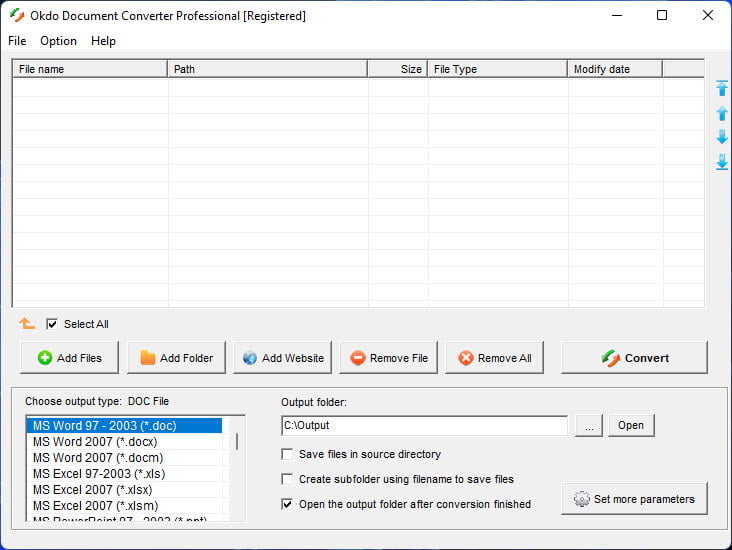Click the Add Website button

click(x=282, y=358)
